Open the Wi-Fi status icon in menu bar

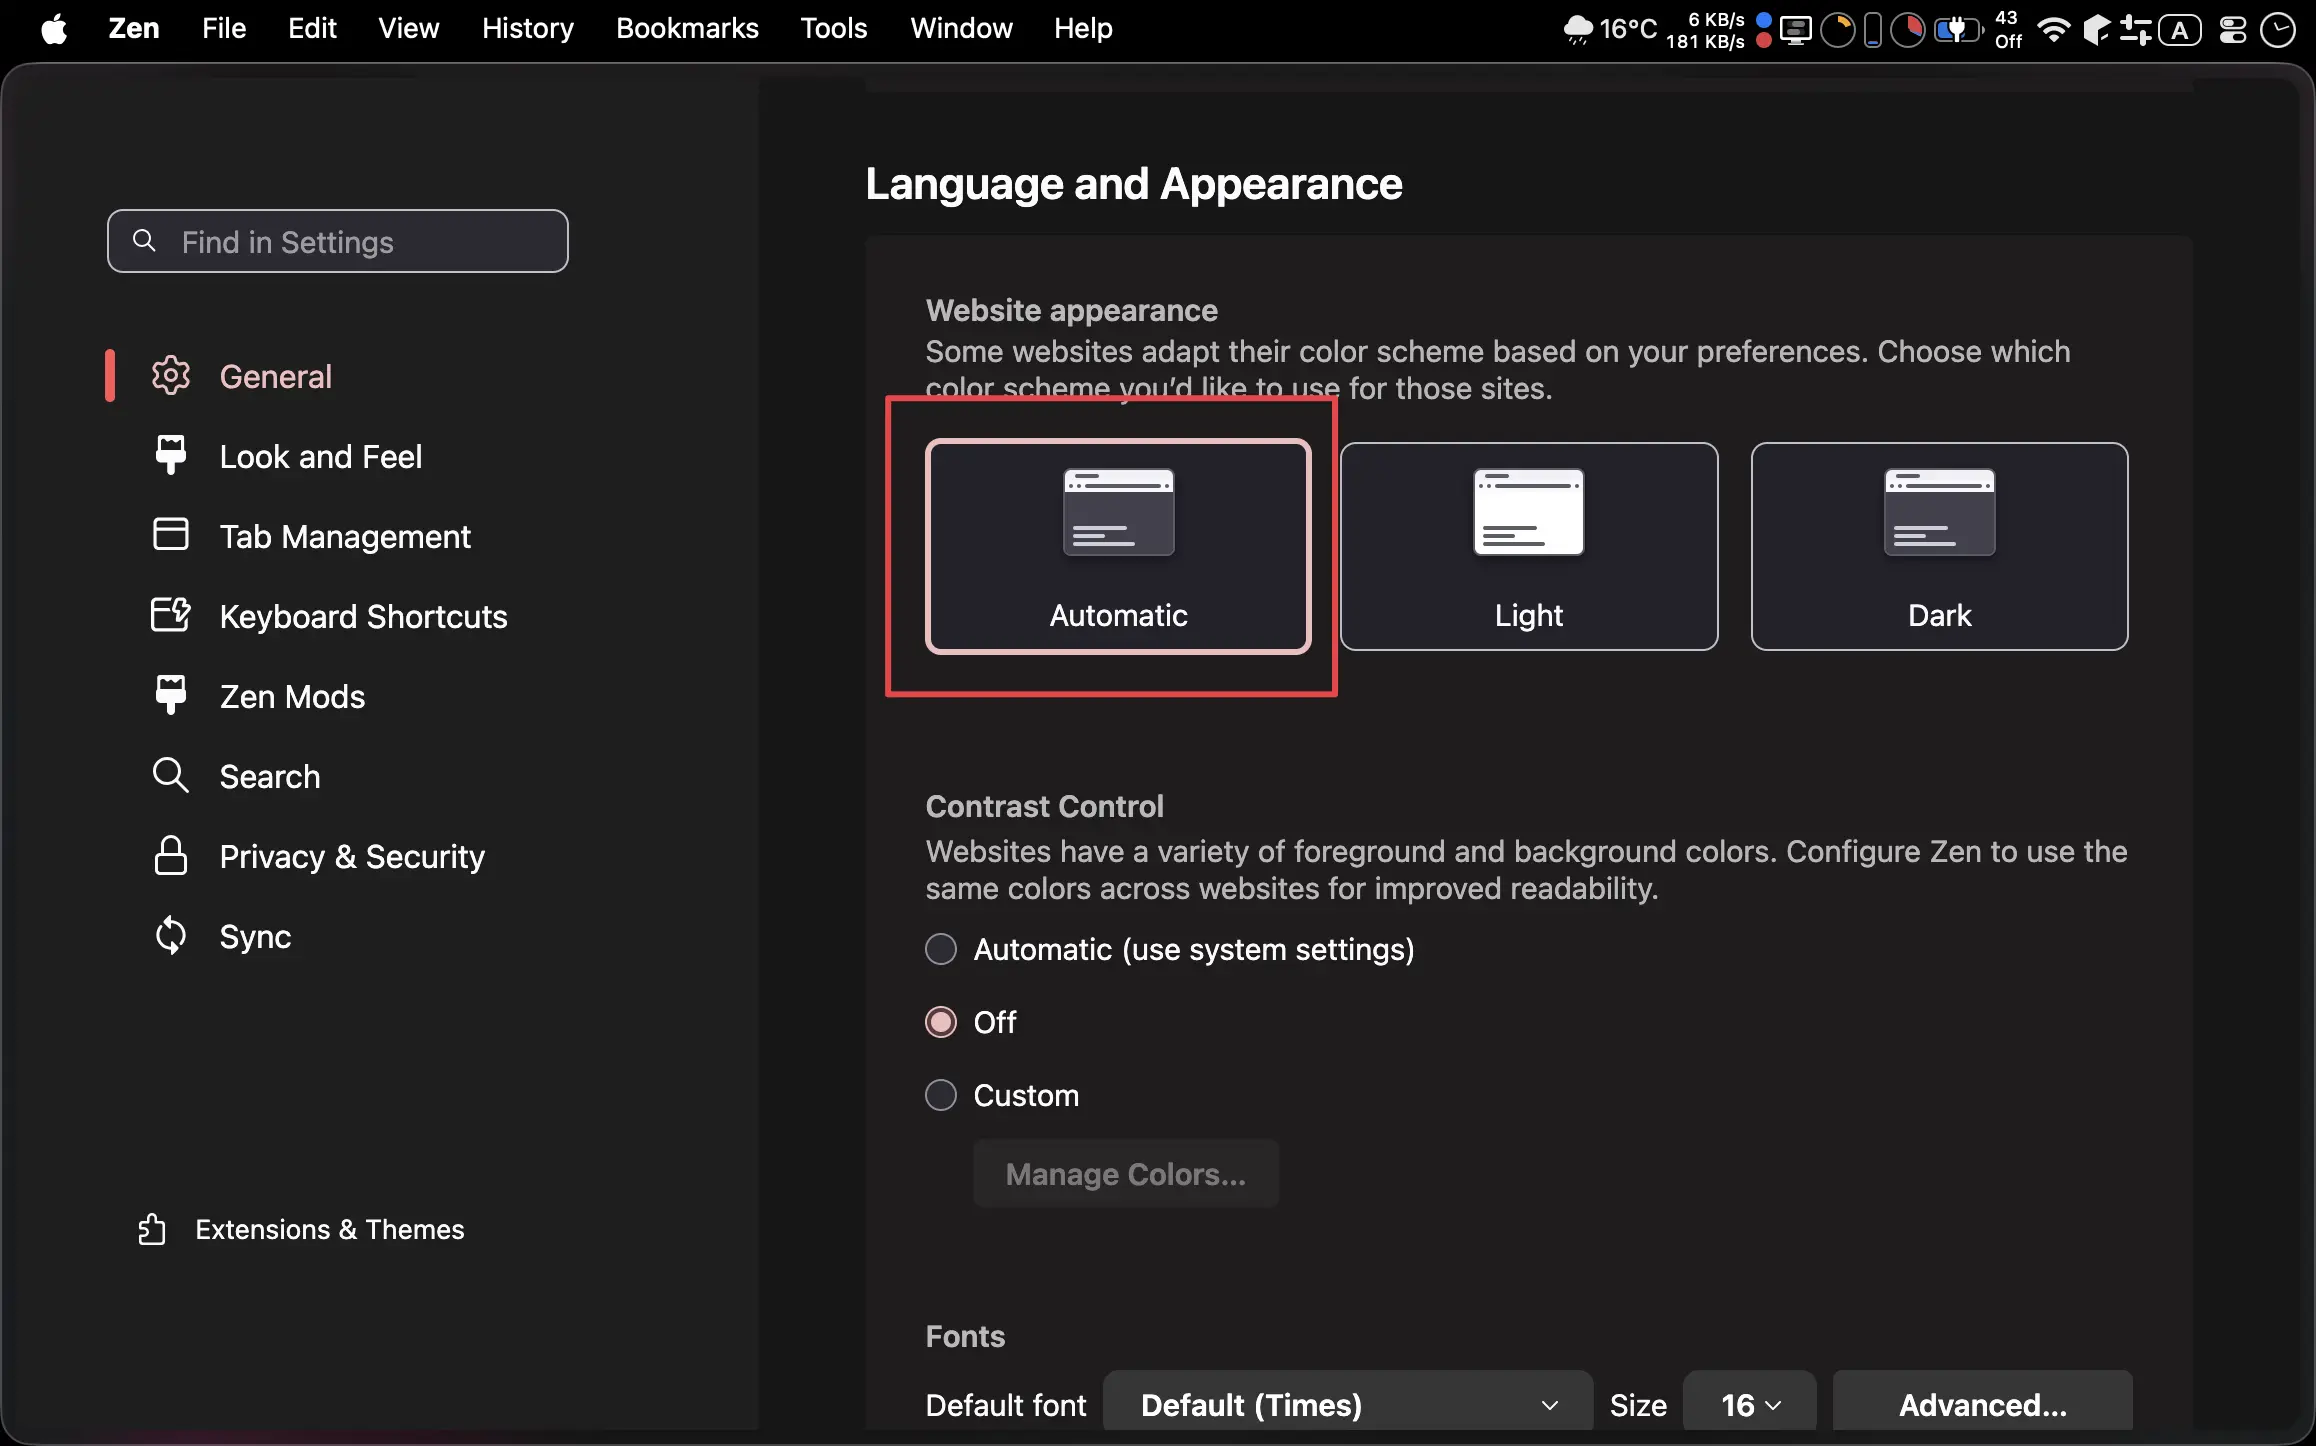point(2052,30)
